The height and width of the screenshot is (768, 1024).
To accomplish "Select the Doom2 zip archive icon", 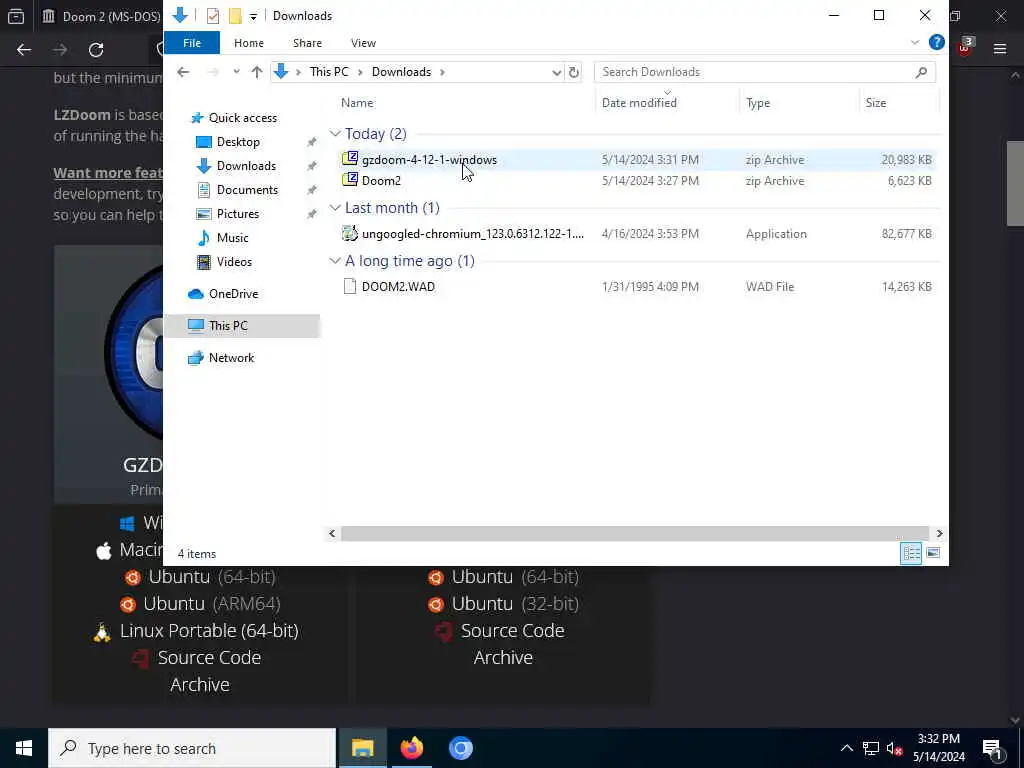I will tap(350, 180).
